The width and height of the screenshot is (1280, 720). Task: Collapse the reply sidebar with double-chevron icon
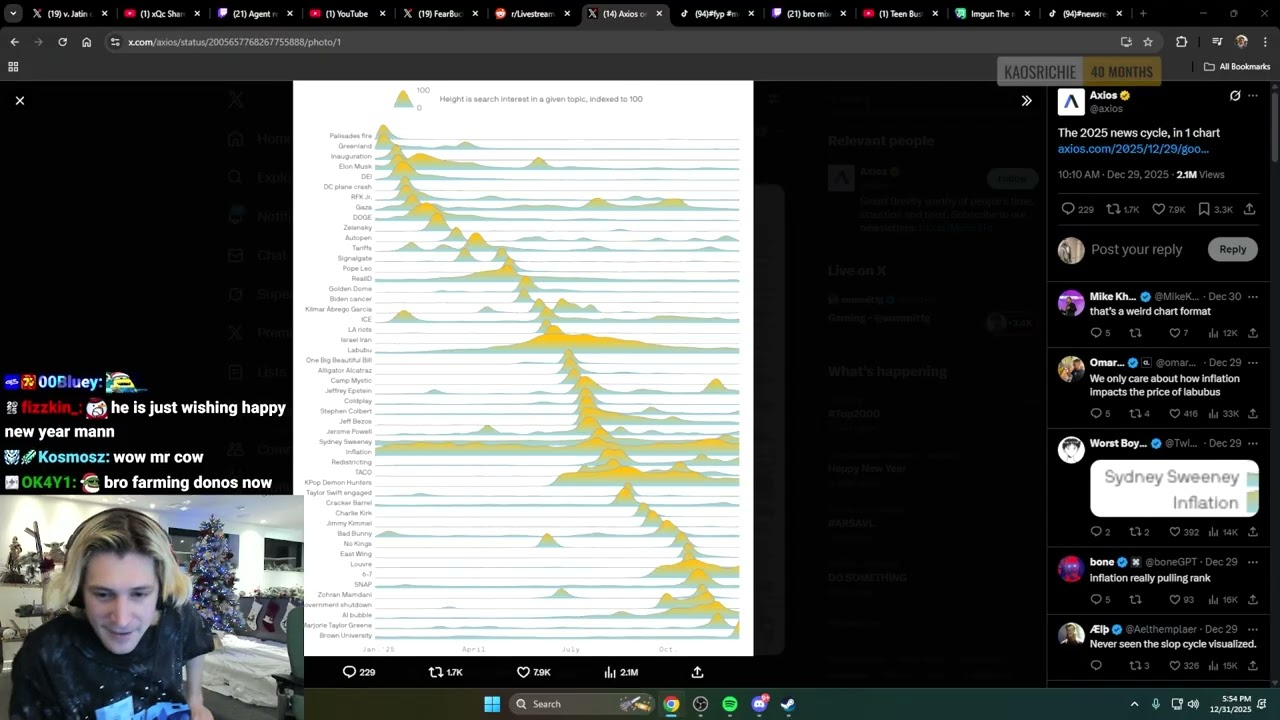tap(1026, 101)
